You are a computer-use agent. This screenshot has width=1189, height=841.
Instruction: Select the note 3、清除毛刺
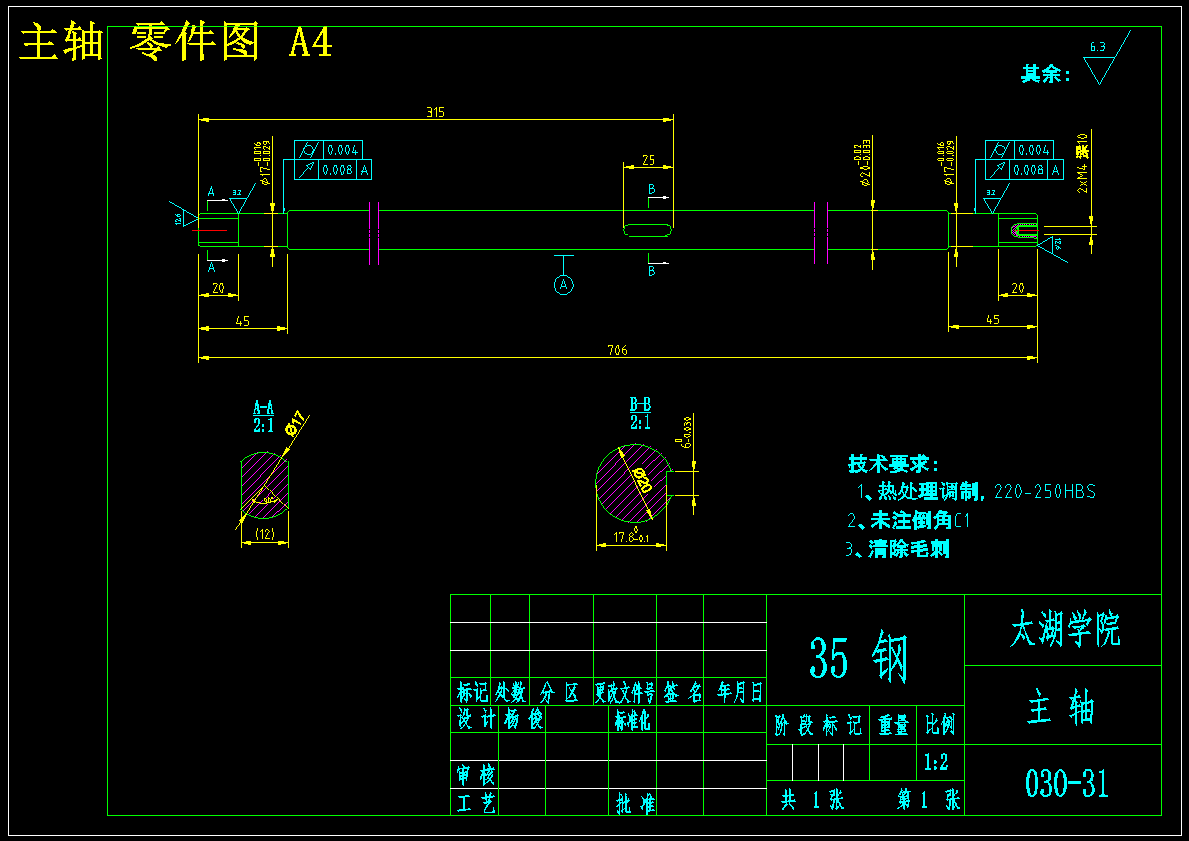click(x=897, y=548)
